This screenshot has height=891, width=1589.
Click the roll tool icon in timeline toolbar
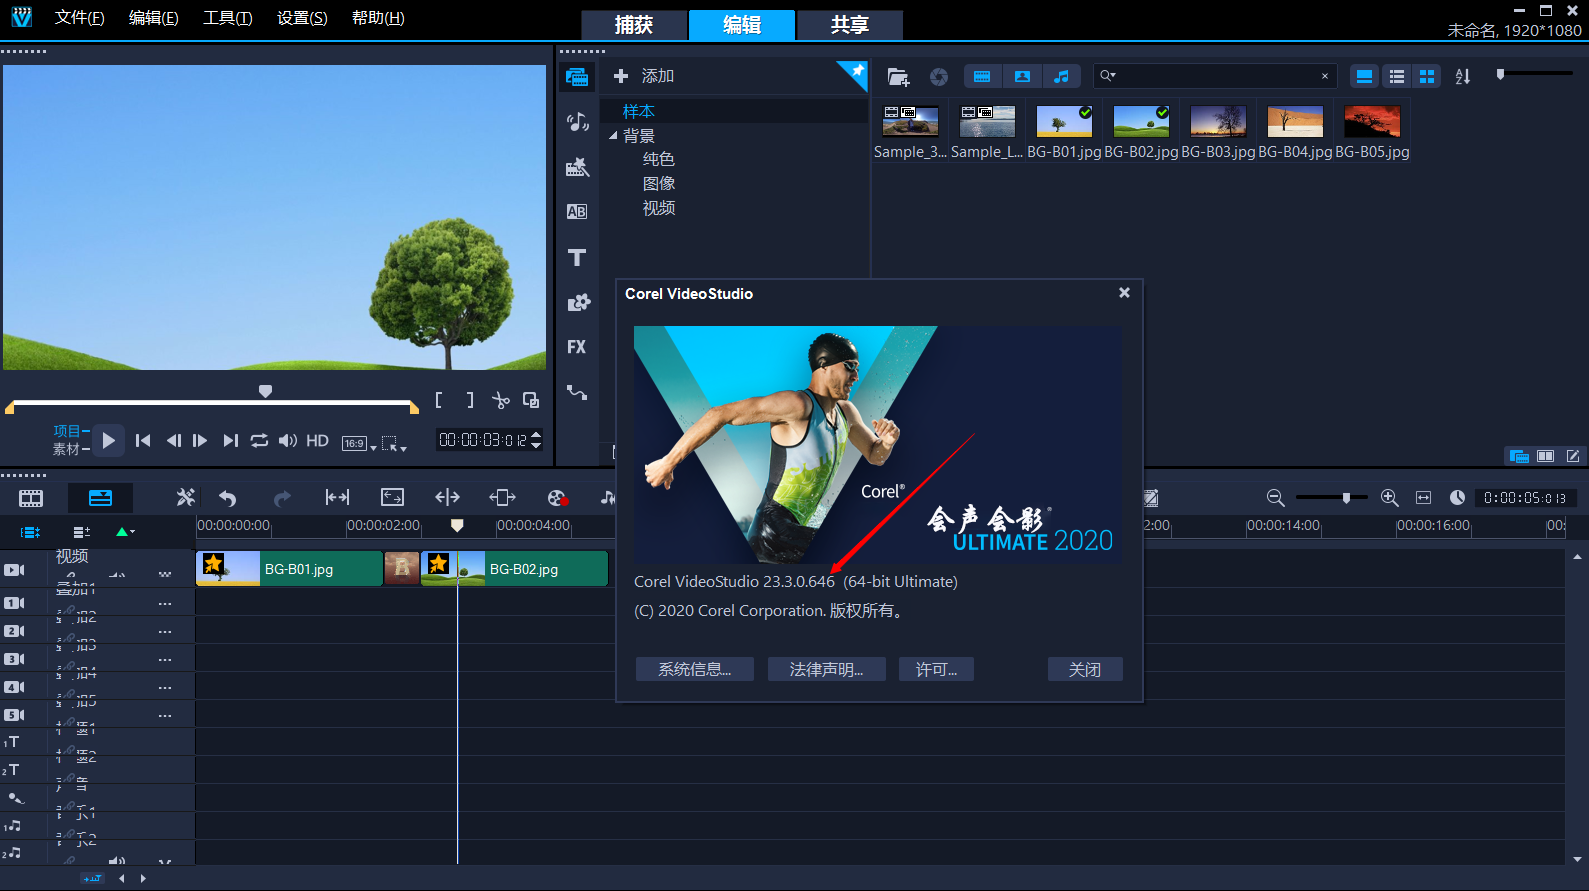[447, 497]
